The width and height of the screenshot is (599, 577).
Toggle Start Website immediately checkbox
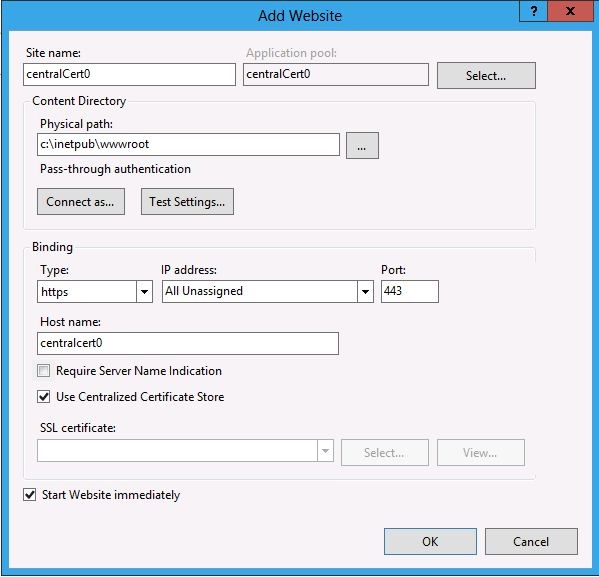[30, 494]
